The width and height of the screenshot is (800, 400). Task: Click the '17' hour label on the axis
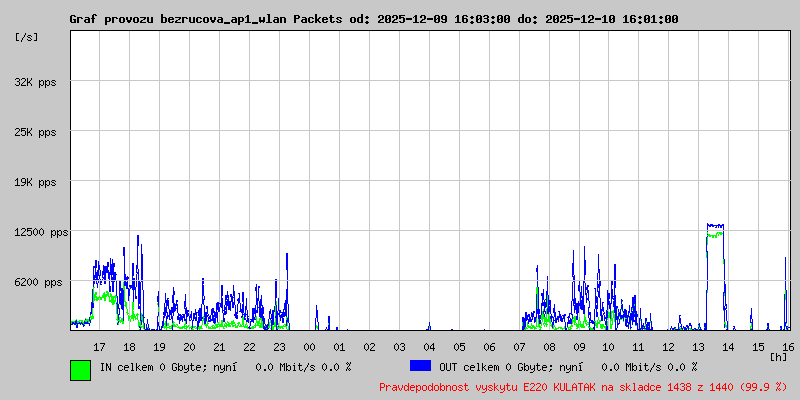tap(99, 347)
